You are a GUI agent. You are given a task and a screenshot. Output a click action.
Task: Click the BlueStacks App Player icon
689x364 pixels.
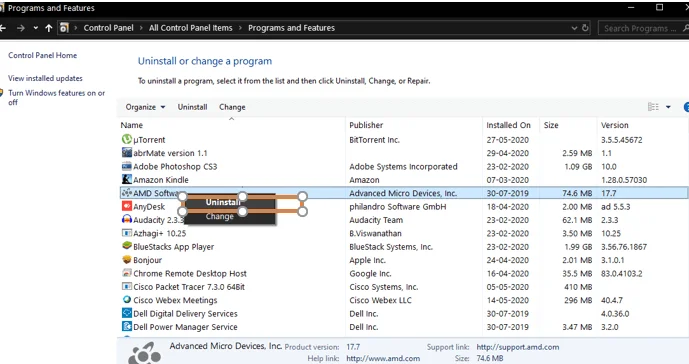pos(127,246)
